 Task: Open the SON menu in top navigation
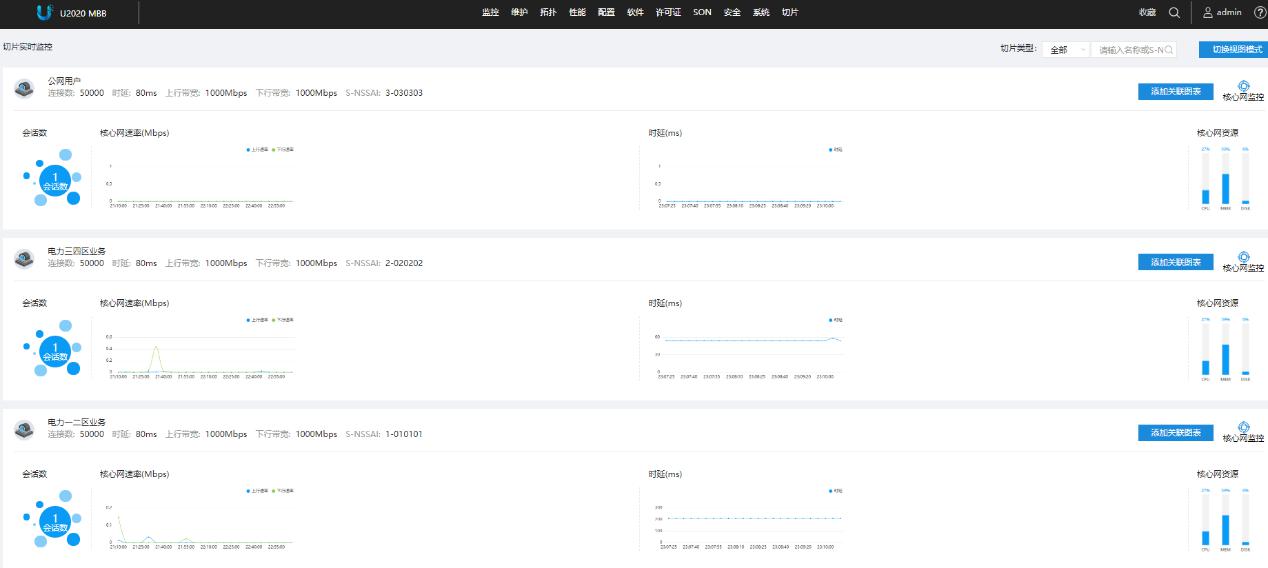tap(702, 13)
